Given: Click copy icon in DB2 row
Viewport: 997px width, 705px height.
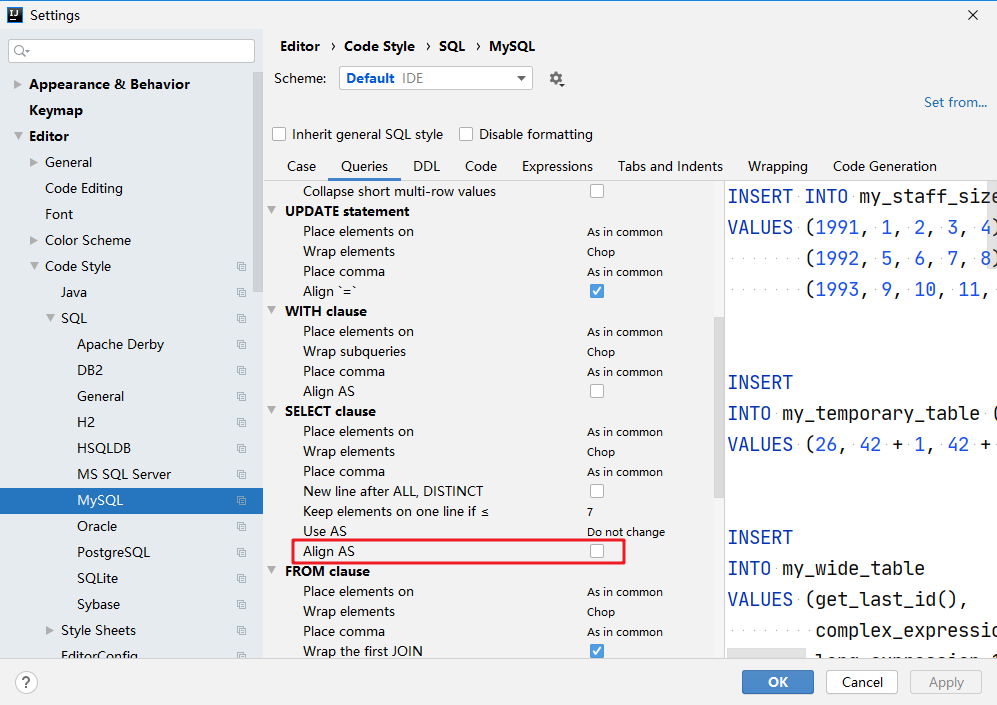Looking at the screenshot, I should (x=242, y=371).
